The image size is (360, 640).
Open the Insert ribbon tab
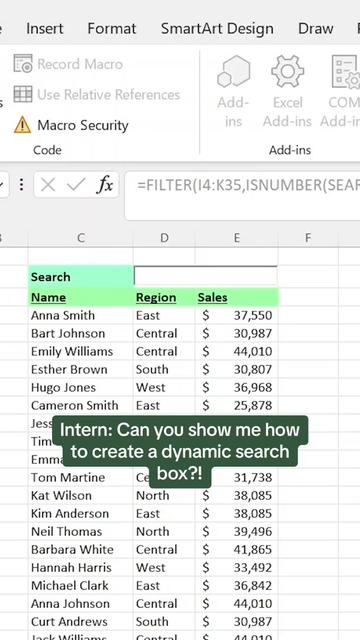44,29
